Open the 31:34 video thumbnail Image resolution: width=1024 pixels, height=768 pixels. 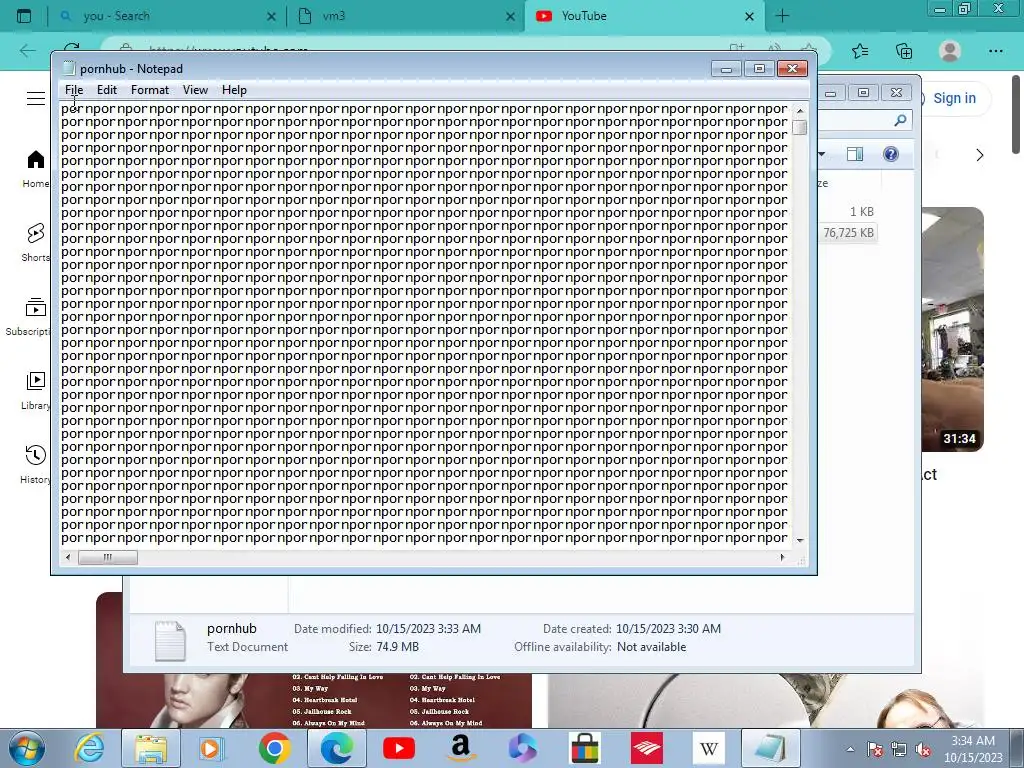pos(952,329)
